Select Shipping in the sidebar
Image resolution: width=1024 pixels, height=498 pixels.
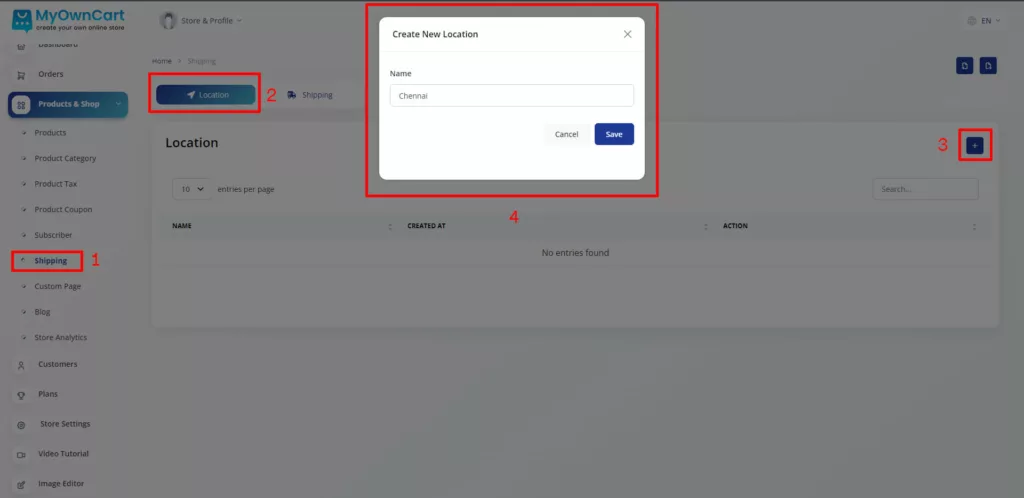[x=51, y=261]
